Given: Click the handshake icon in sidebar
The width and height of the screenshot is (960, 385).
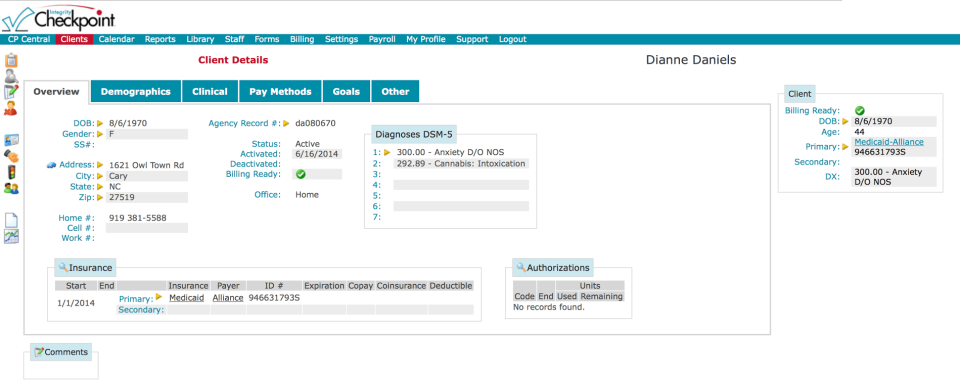Looking at the screenshot, I should coord(11,156).
